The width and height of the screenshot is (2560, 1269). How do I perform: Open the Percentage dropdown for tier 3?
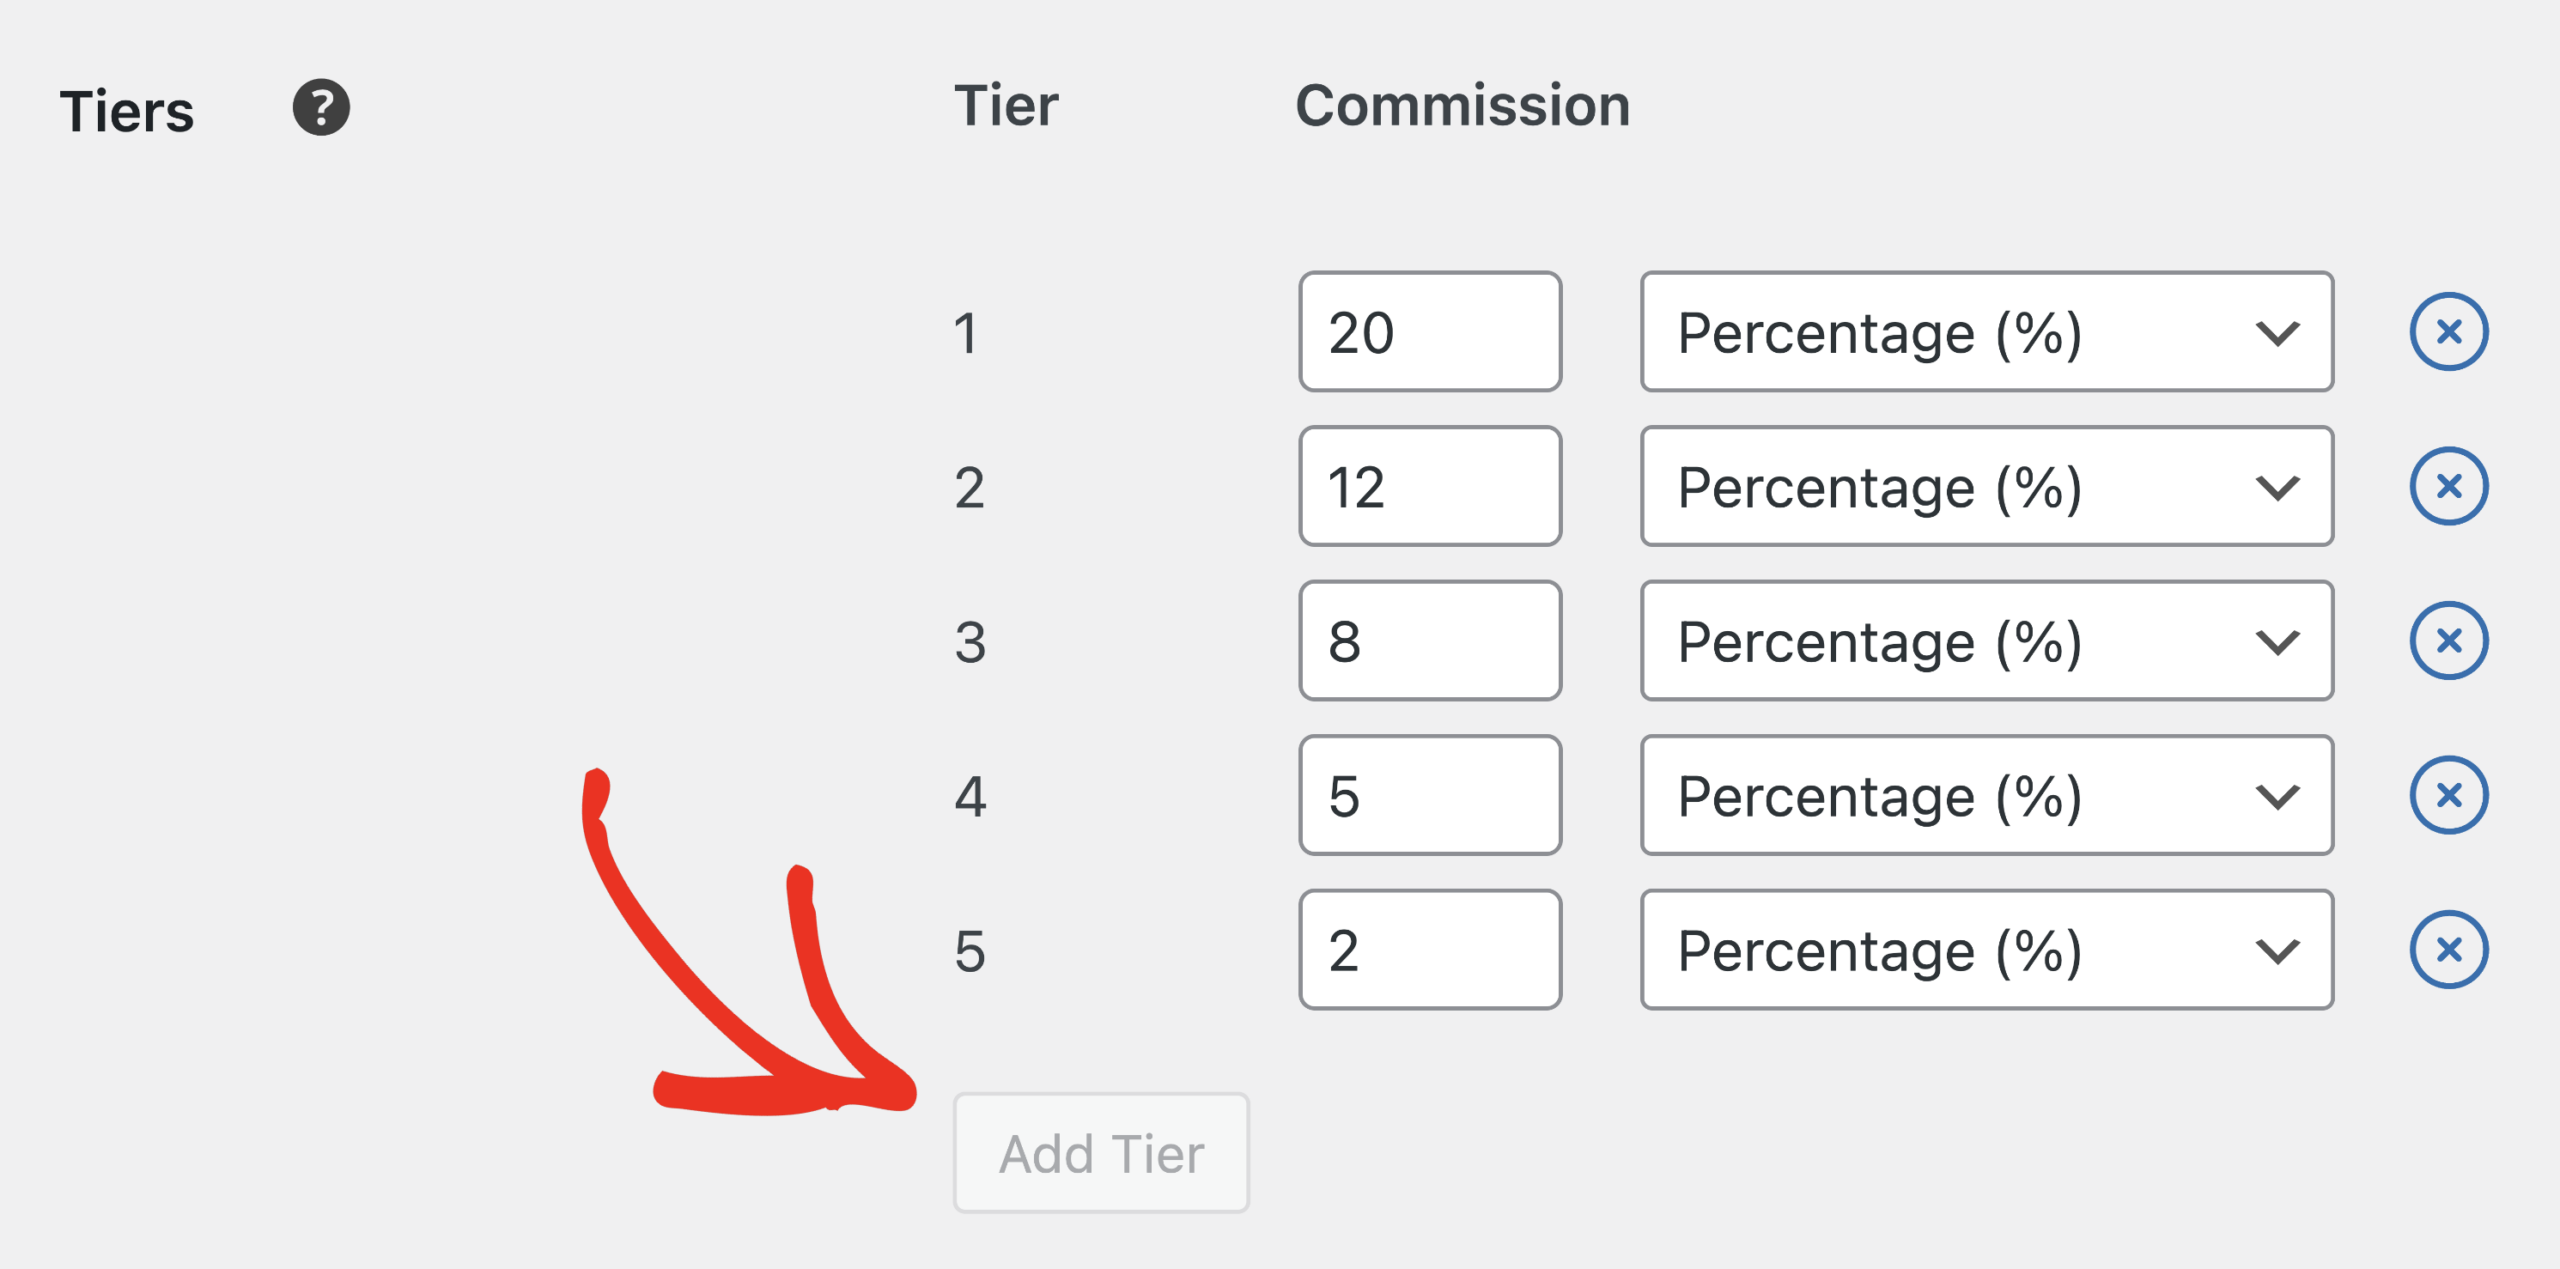pos(1985,641)
